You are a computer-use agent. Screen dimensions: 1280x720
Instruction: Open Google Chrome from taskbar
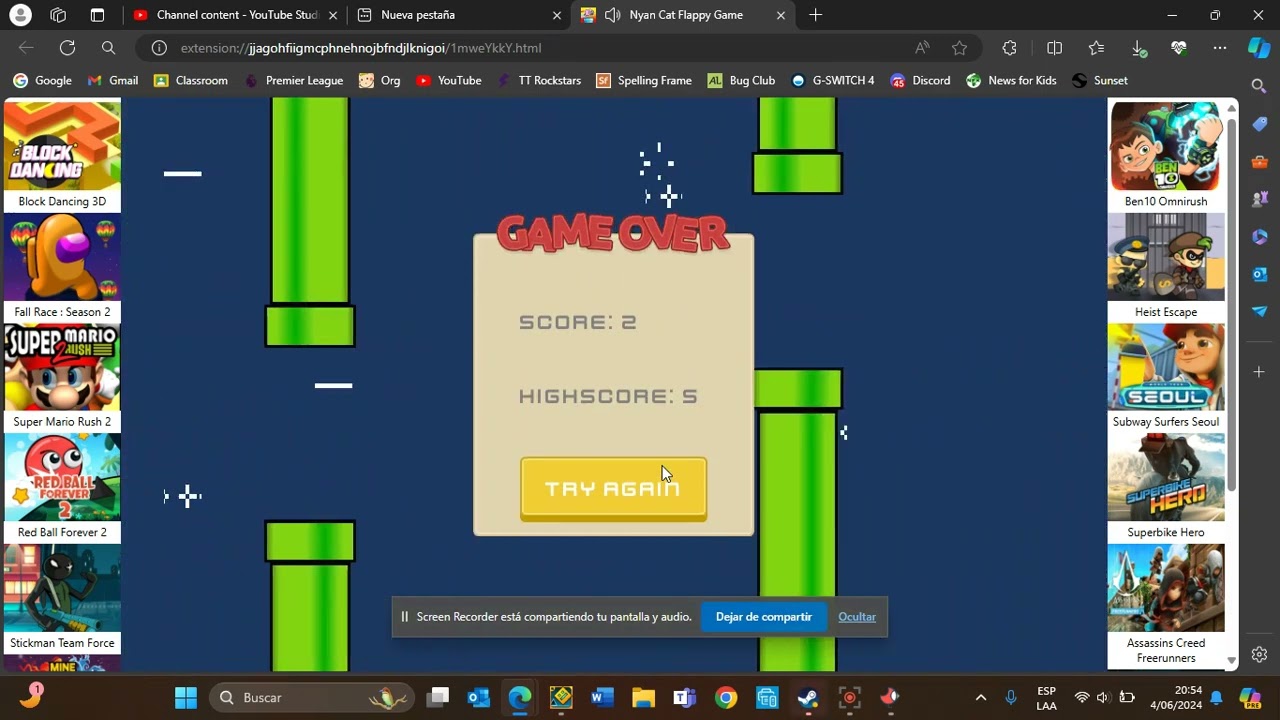[x=726, y=697]
